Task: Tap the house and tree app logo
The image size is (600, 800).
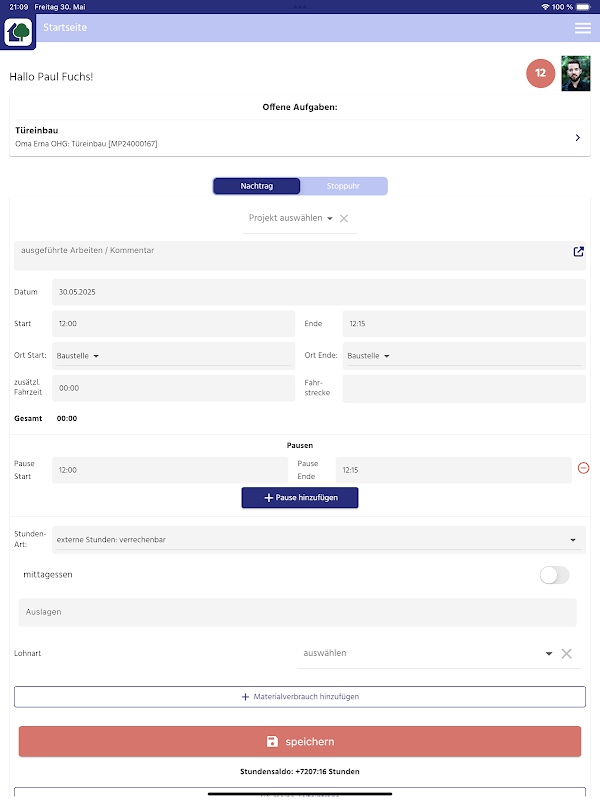Action: point(20,32)
